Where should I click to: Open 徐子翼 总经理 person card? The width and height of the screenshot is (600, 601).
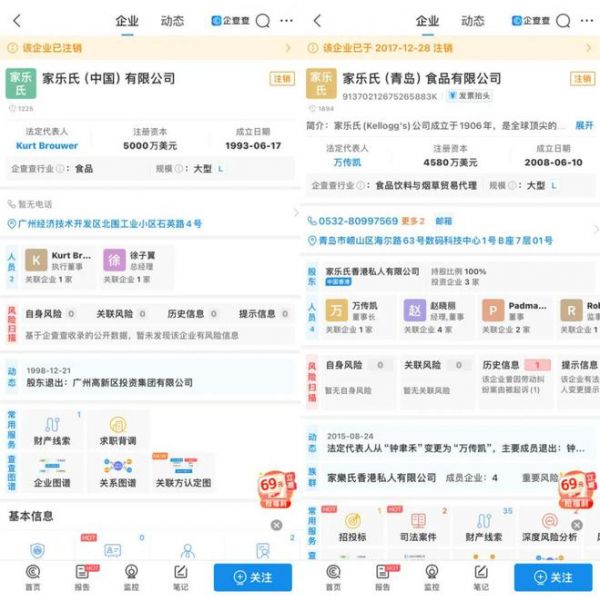point(137,267)
